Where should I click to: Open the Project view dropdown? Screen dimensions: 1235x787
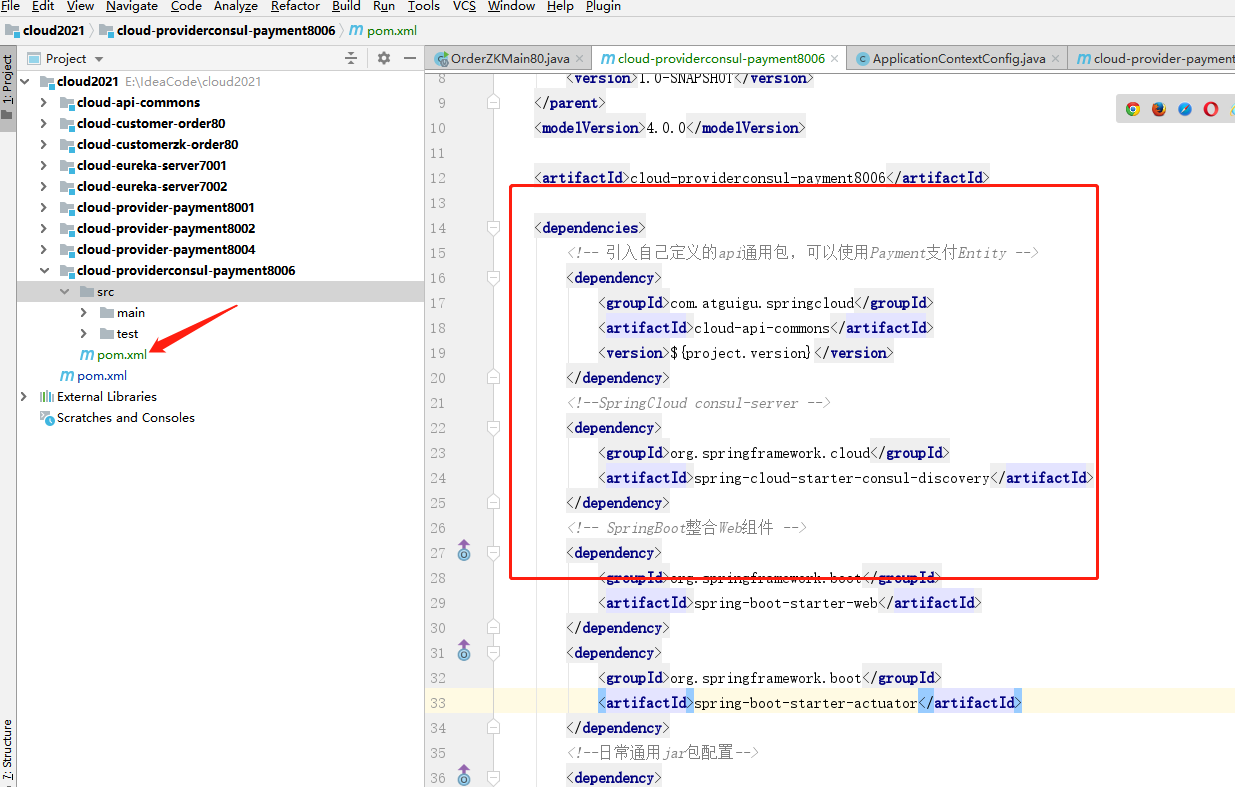pyautogui.click(x=99, y=59)
